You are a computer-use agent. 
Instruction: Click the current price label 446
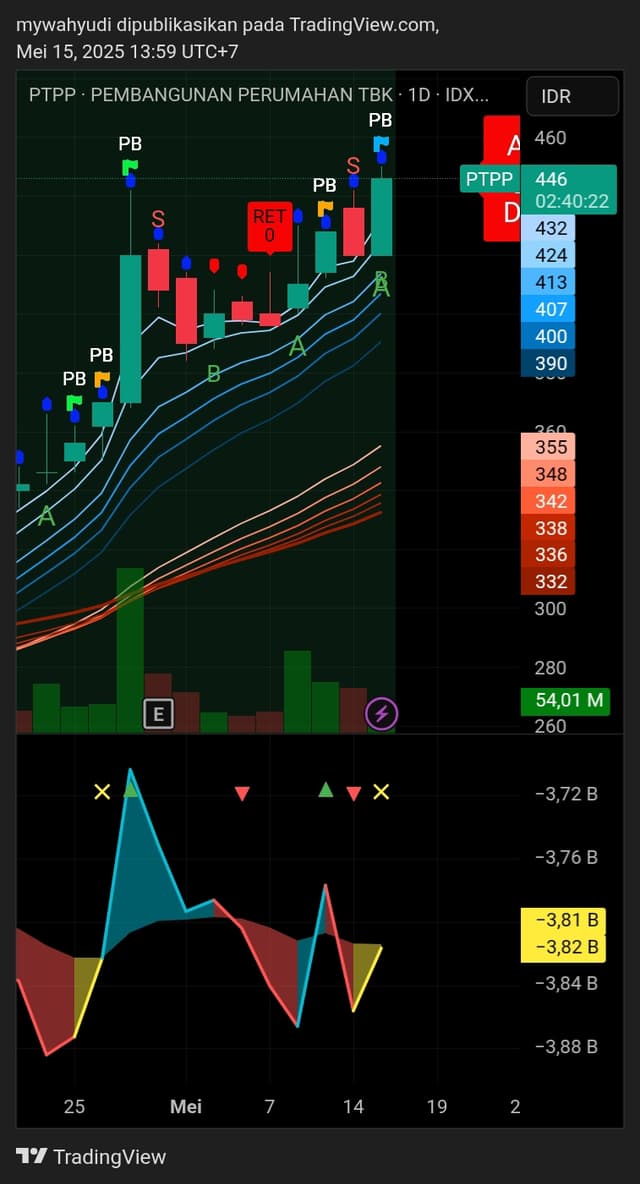click(x=551, y=180)
